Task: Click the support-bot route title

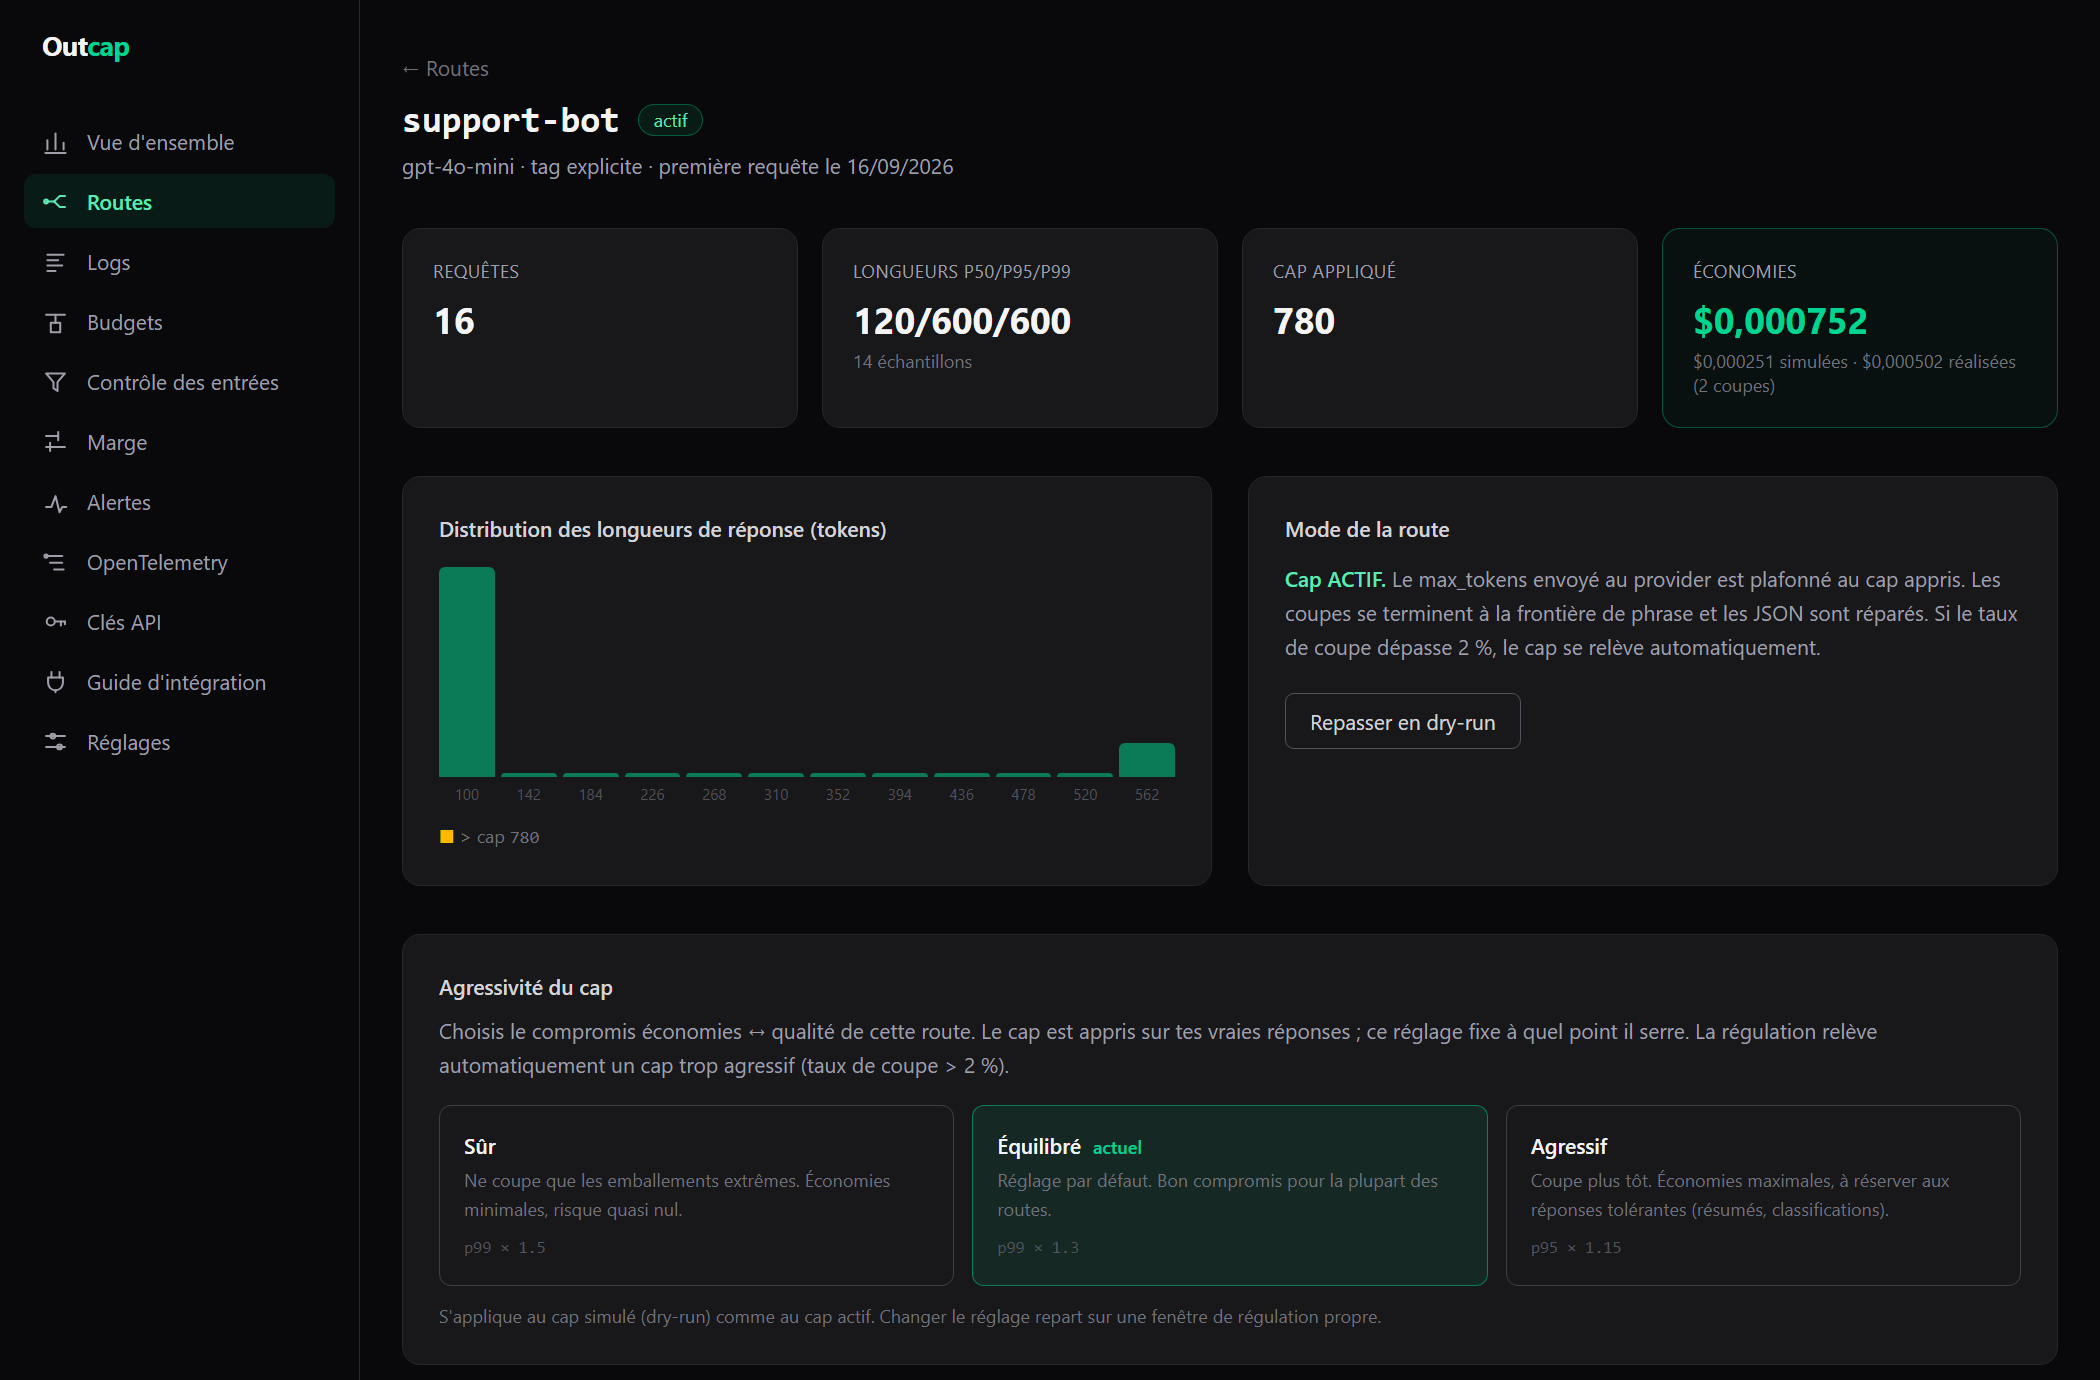Action: [510, 120]
